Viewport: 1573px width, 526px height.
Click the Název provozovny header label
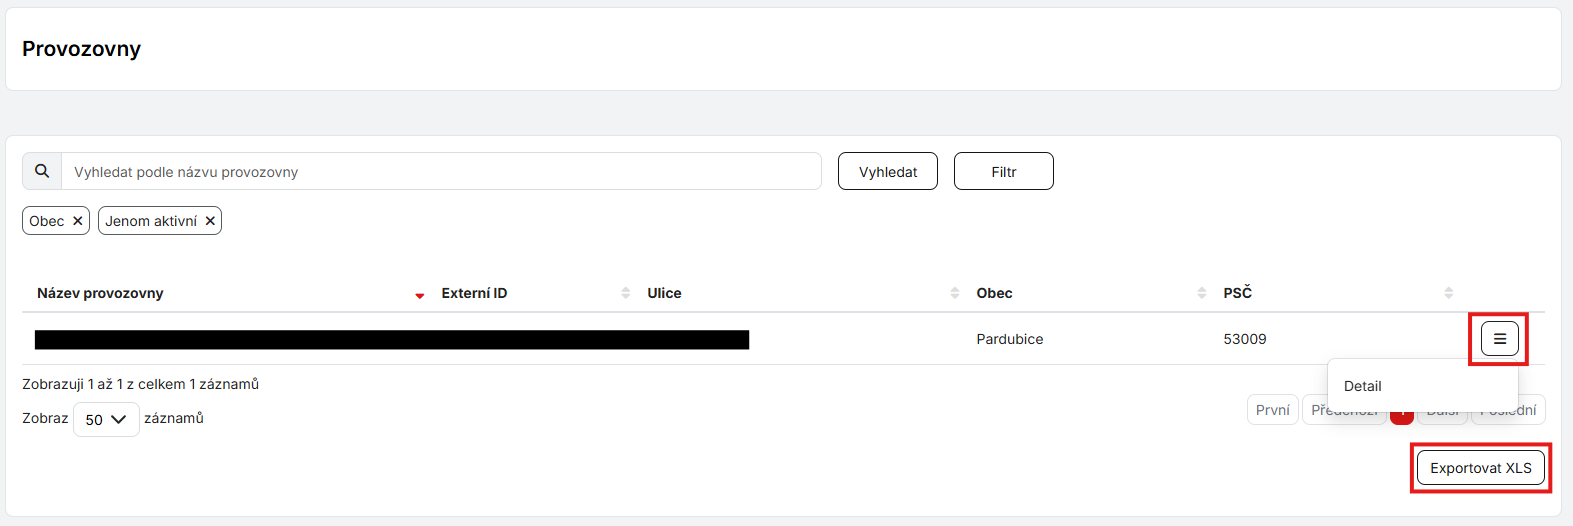(x=100, y=293)
